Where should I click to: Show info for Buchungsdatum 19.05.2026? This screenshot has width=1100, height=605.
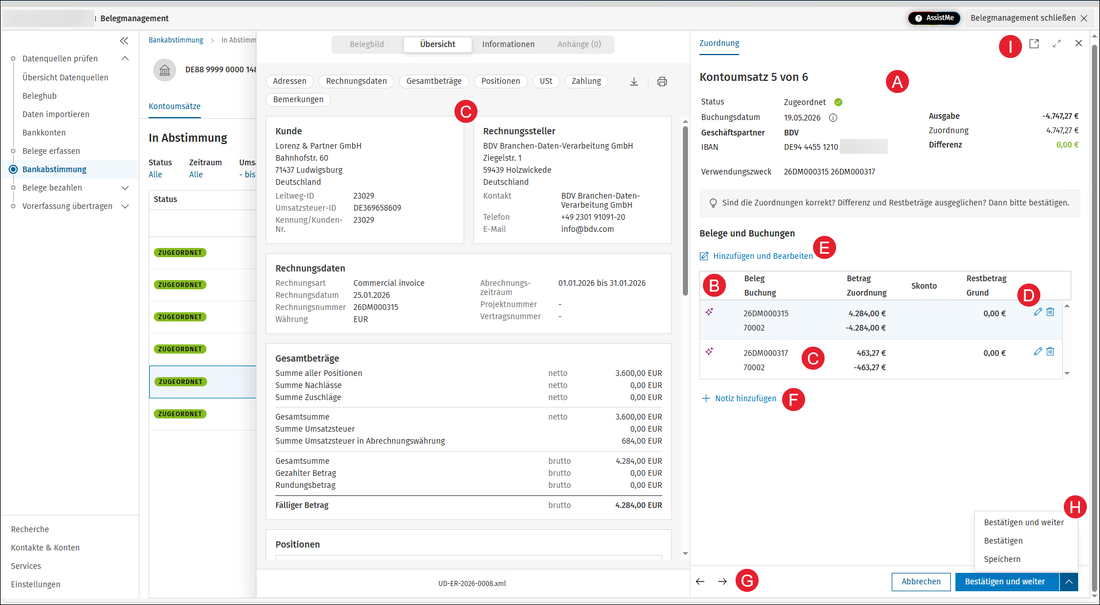[833, 118]
